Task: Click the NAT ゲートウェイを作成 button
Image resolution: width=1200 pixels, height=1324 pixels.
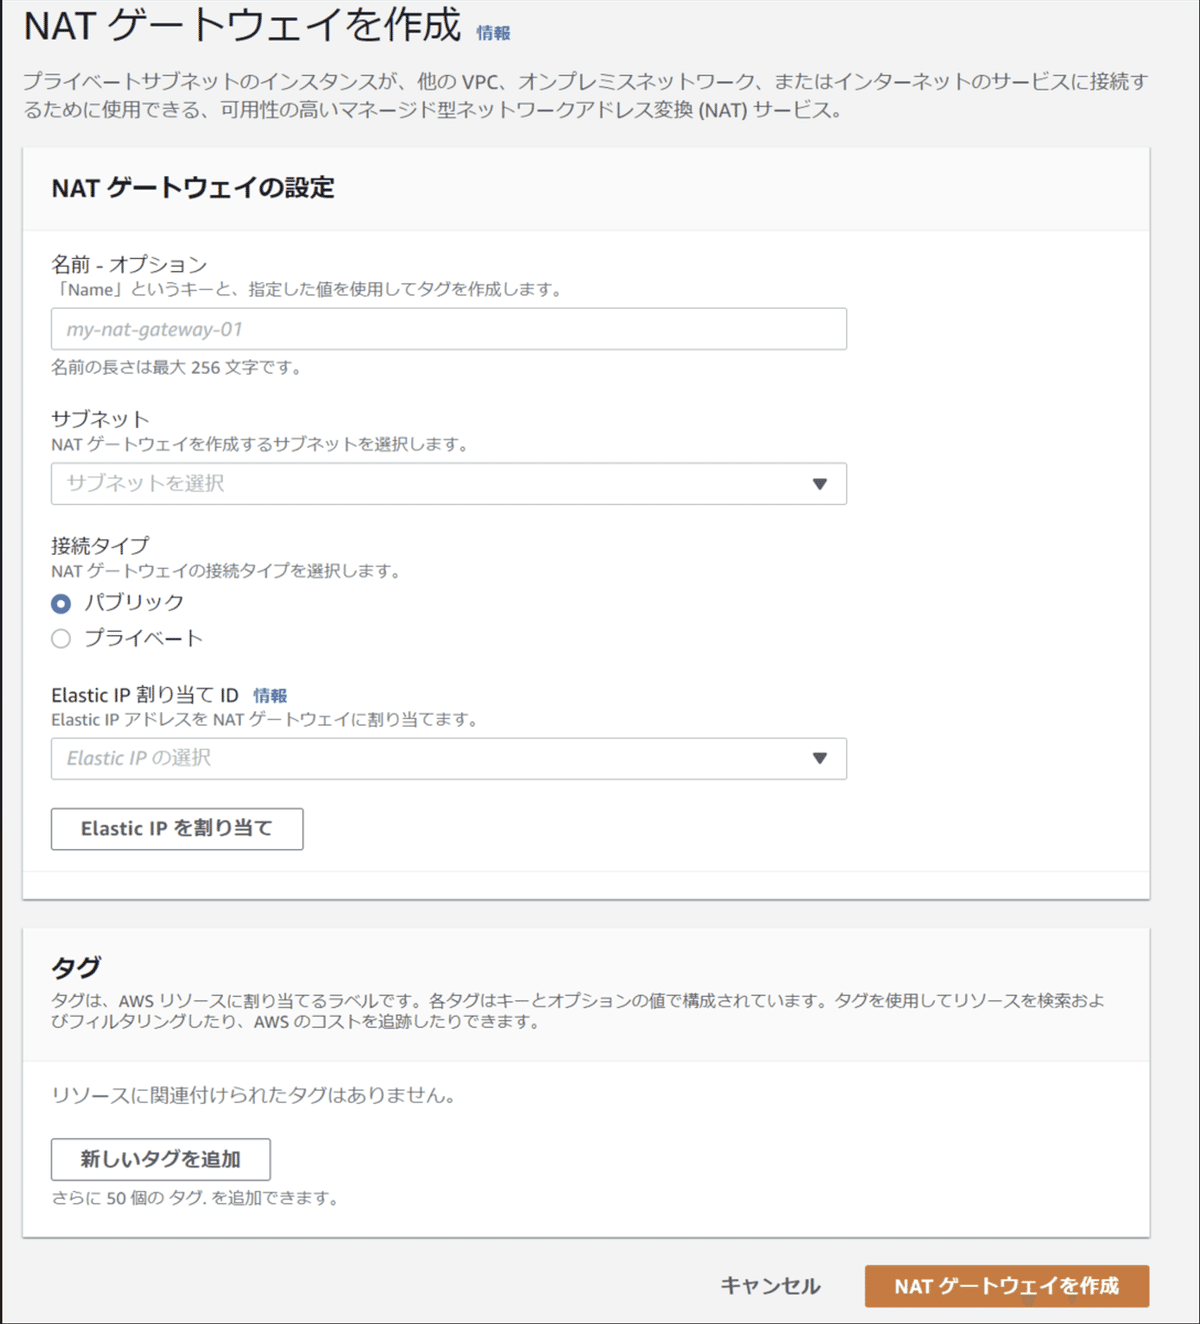Action: click(1007, 1286)
